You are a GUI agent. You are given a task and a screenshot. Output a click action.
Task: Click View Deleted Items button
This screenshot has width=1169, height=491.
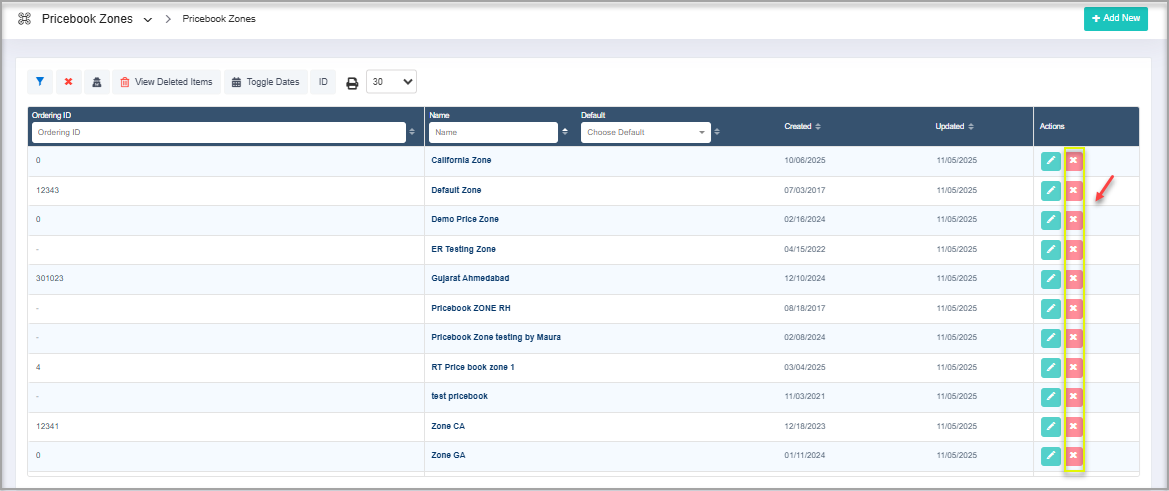[166, 82]
